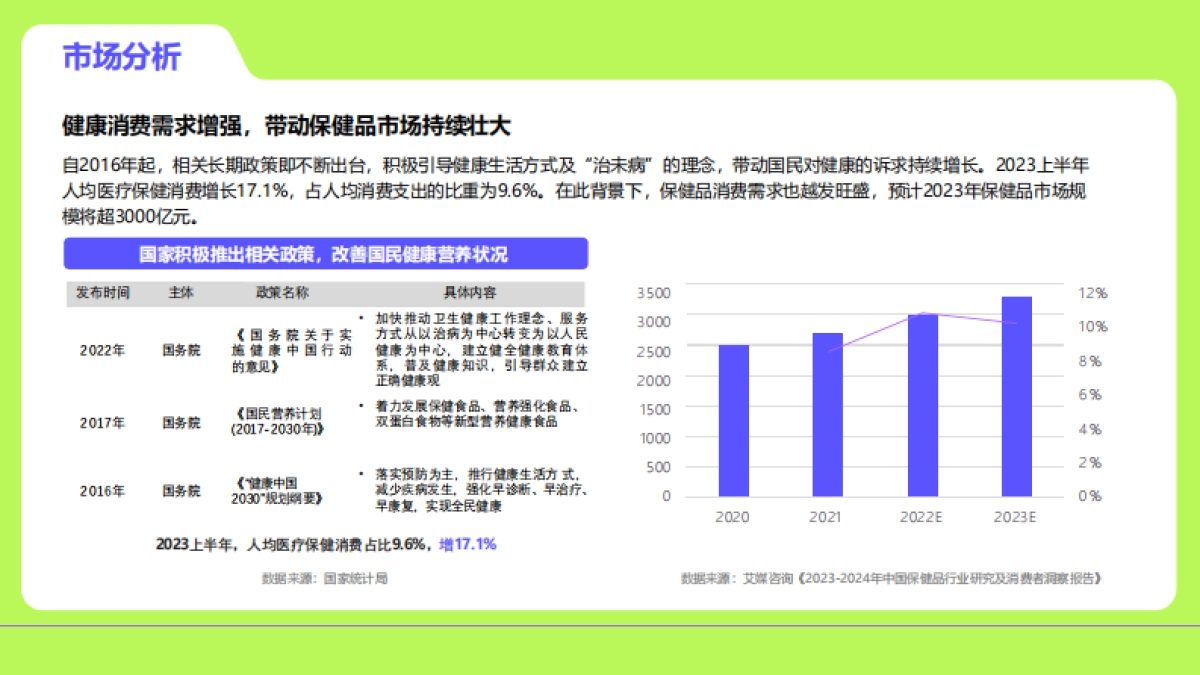Click the 主体 column header

coord(183,292)
